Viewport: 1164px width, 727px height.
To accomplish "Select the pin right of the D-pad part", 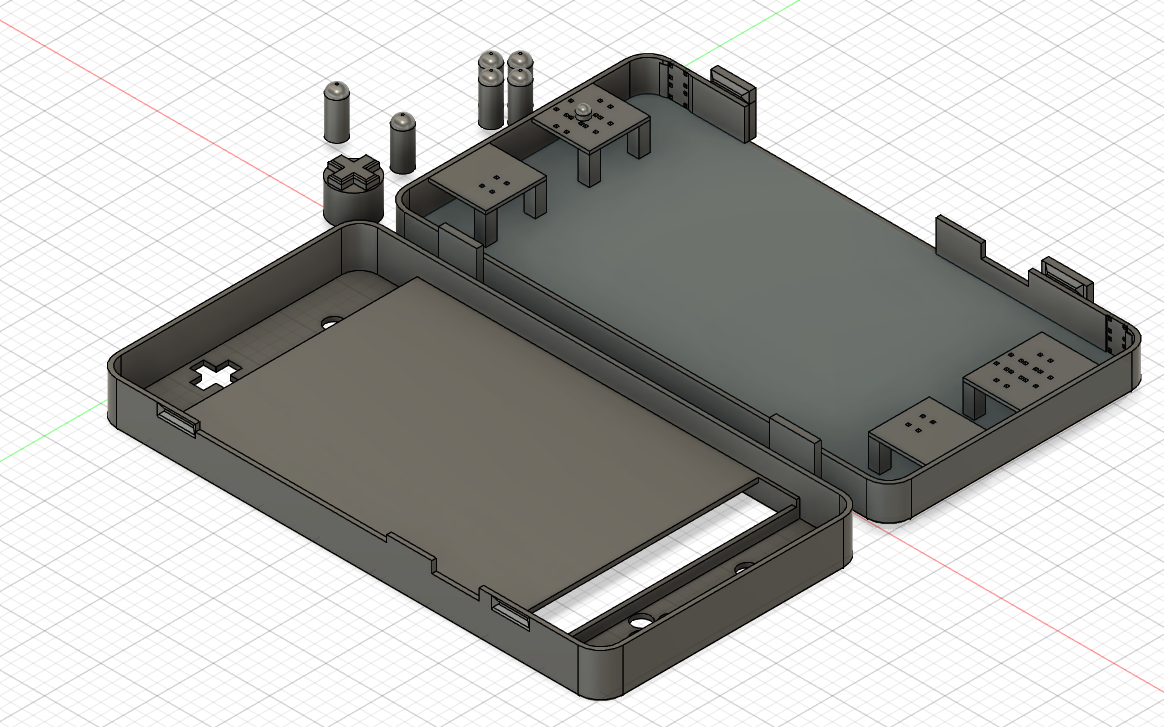I will tap(402, 142).
